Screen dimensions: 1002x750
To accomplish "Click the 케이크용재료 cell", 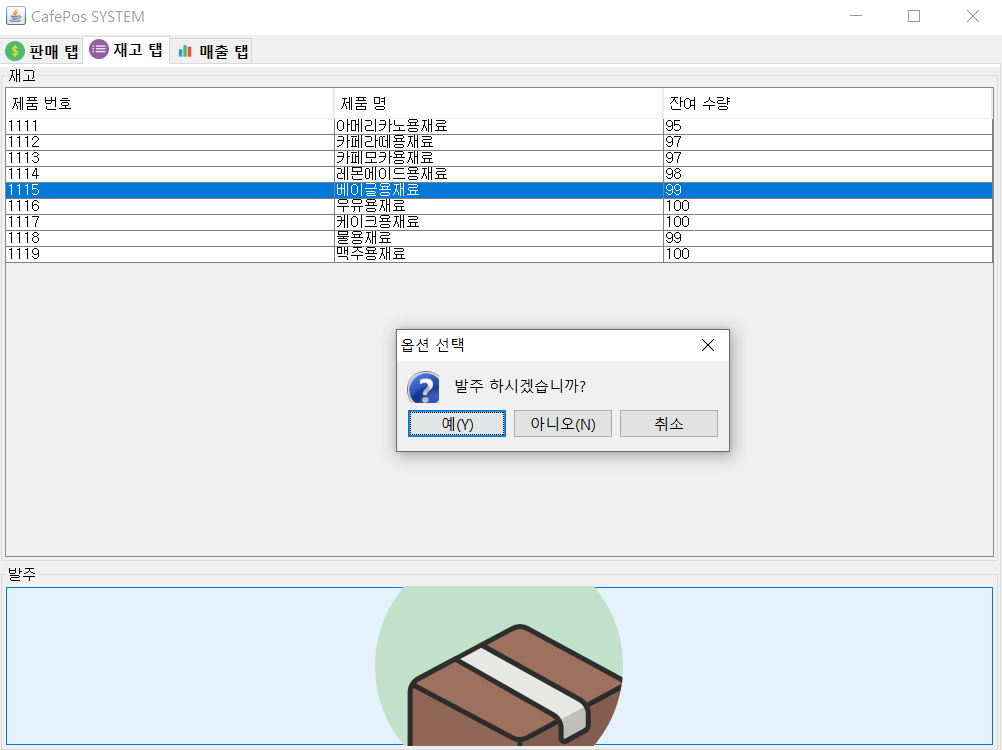I will pyautogui.click(x=498, y=222).
